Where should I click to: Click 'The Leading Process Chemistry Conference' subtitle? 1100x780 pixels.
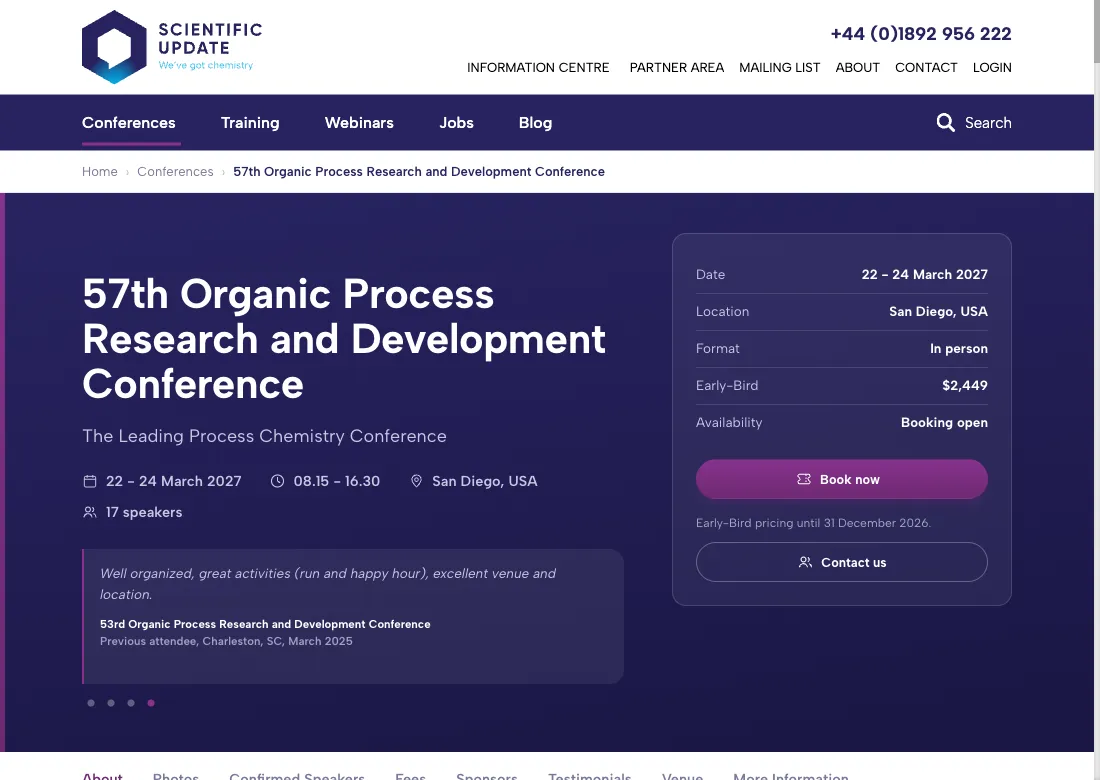click(x=264, y=436)
